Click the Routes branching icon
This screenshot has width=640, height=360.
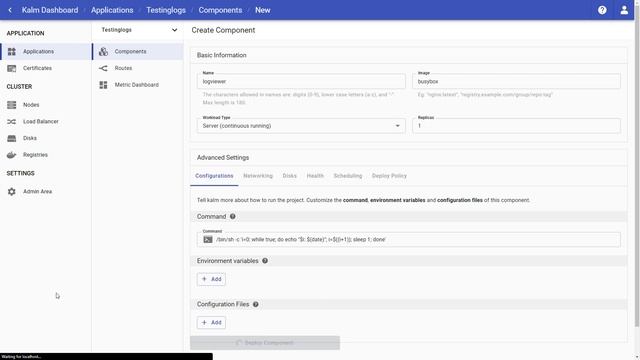coord(103,68)
